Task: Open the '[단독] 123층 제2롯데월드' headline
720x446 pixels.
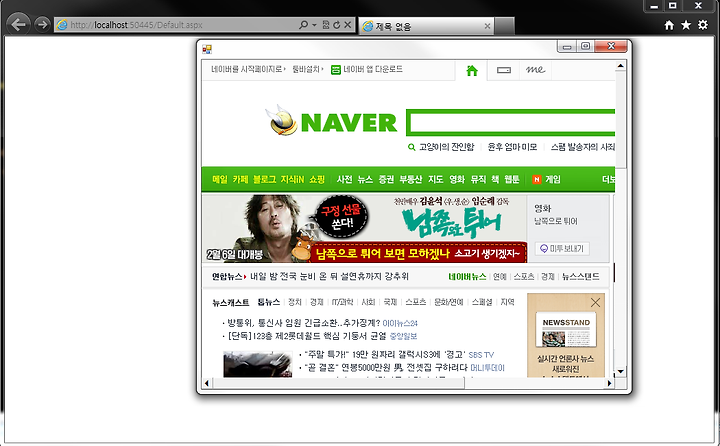Action: [x=307, y=336]
